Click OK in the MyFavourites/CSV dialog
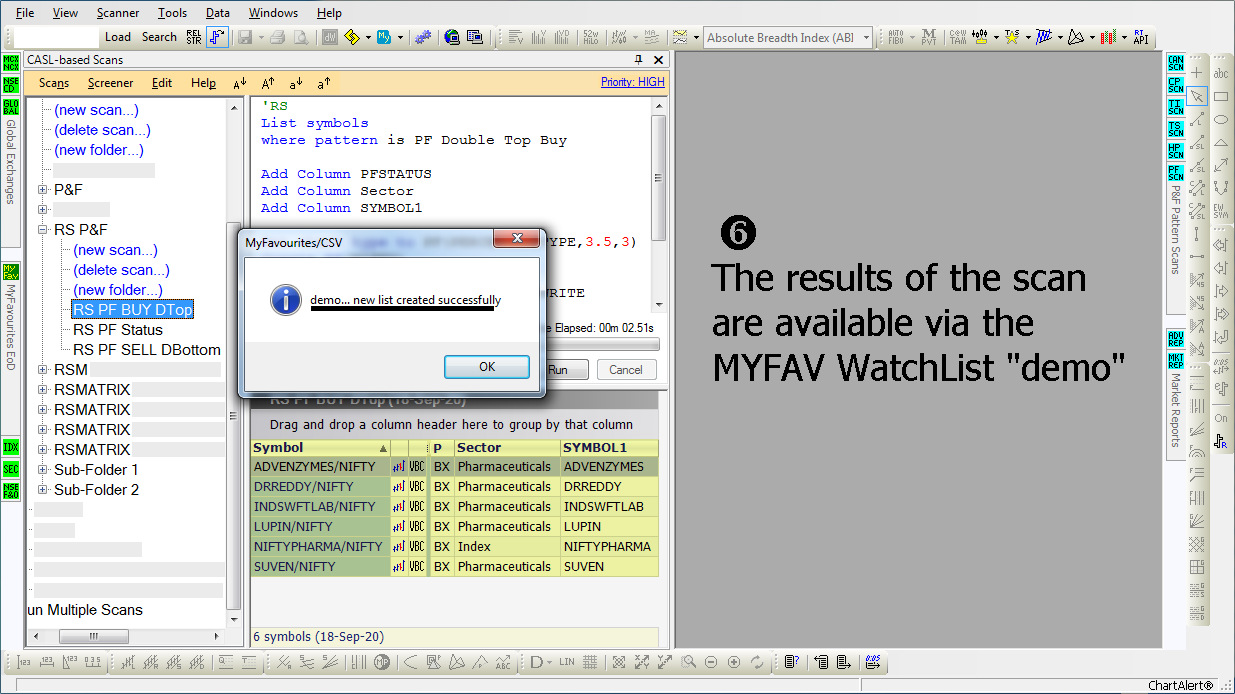 [487, 367]
